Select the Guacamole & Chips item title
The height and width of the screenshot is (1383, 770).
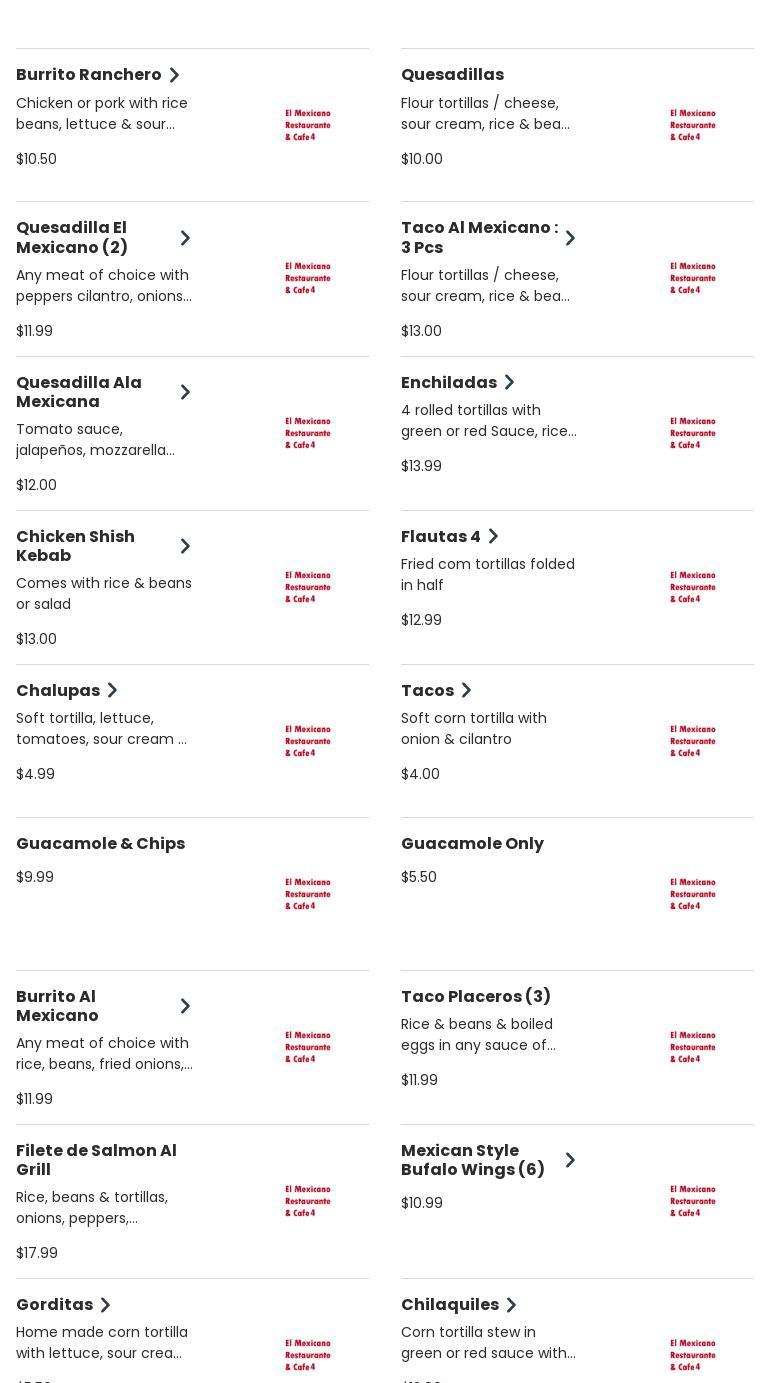[x=100, y=844]
